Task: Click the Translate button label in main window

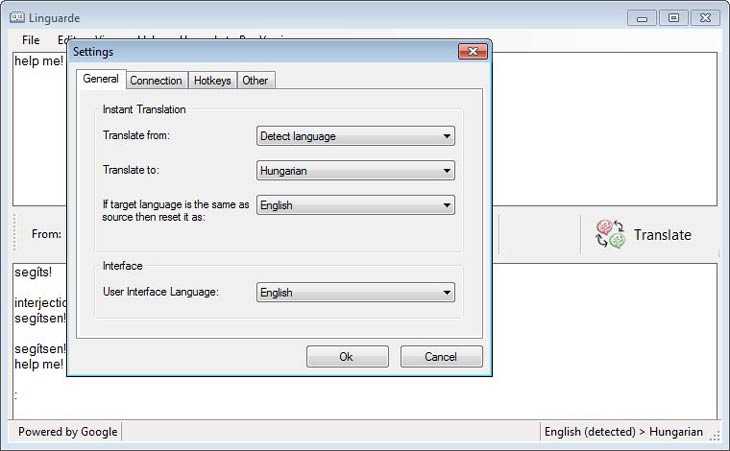Action: click(x=662, y=235)
